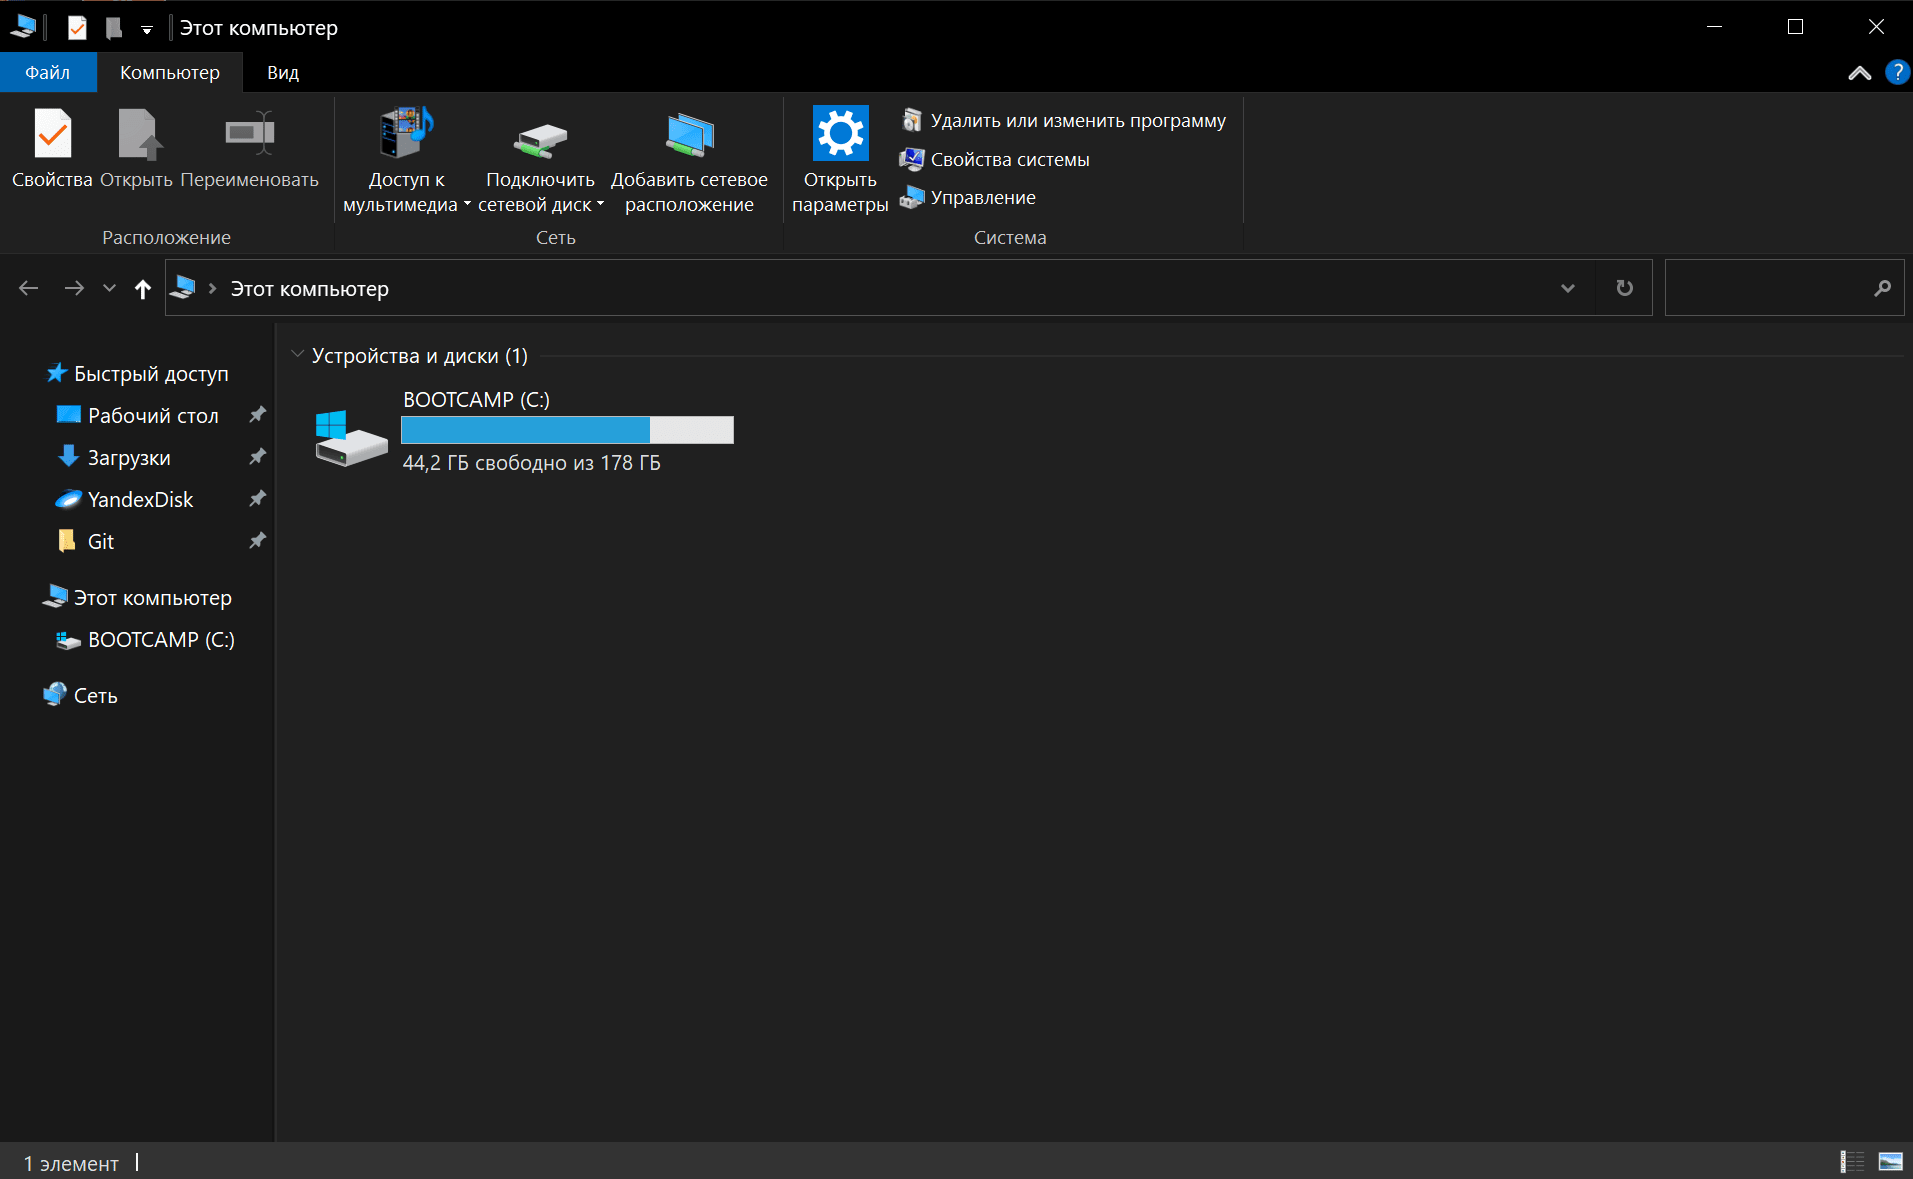Click address path separator chevron
The height and width of the screenshot is (1179, 1913).
(212, 288)
